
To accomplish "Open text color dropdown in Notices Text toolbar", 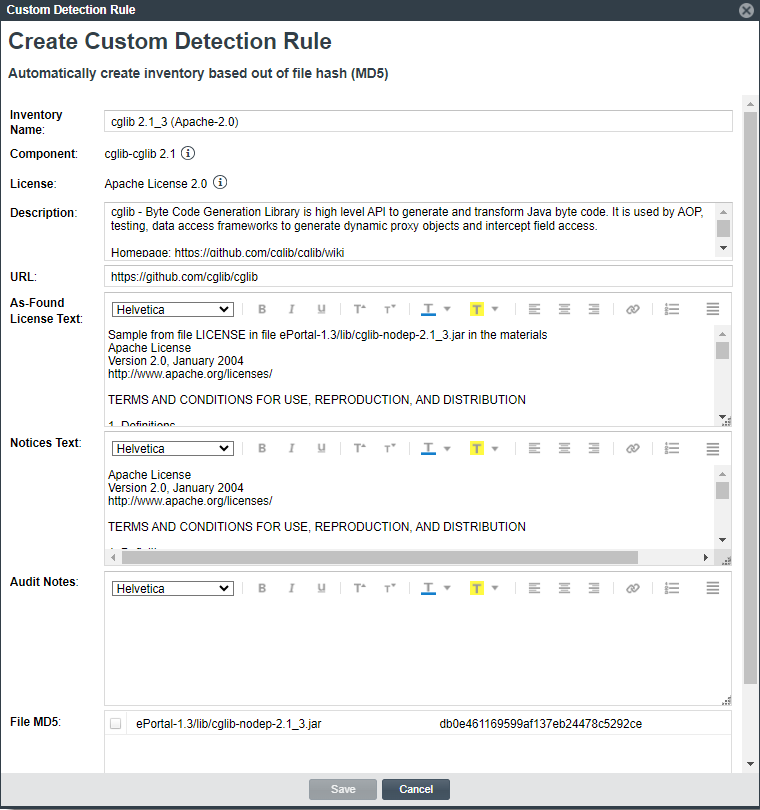I will click(447, 449).
